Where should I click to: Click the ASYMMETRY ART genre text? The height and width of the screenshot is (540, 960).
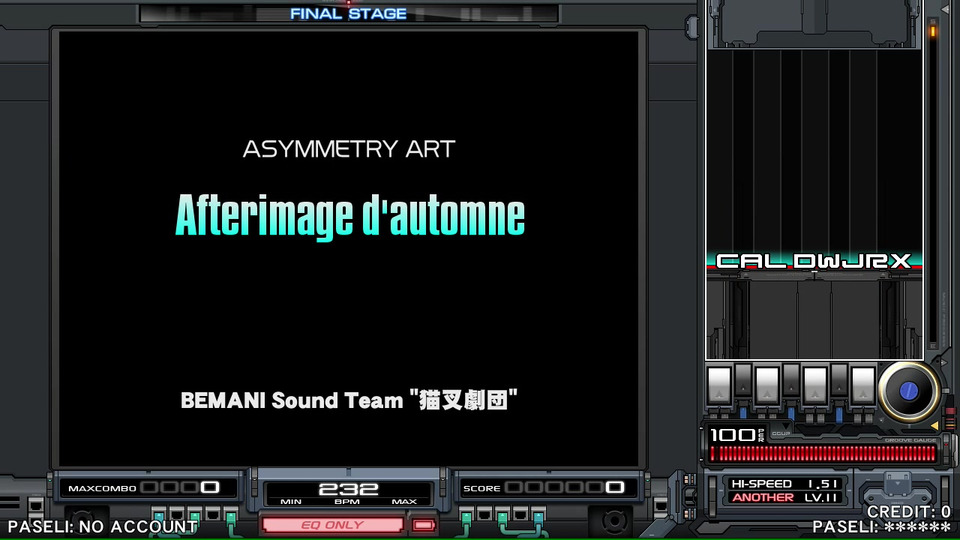click(349, 149)
